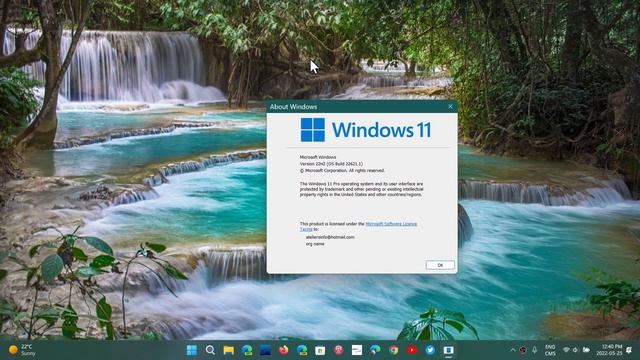Screen dimensions: 640x360
Task: Open the dark blue square app beside Firefox
Action: coord(265,350)
